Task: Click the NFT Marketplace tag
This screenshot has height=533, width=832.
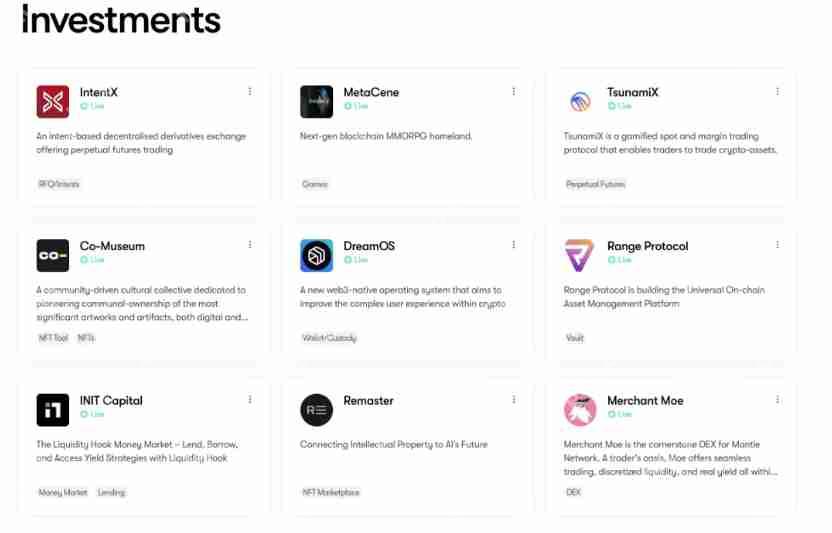Action: click(x=331, y=492)
